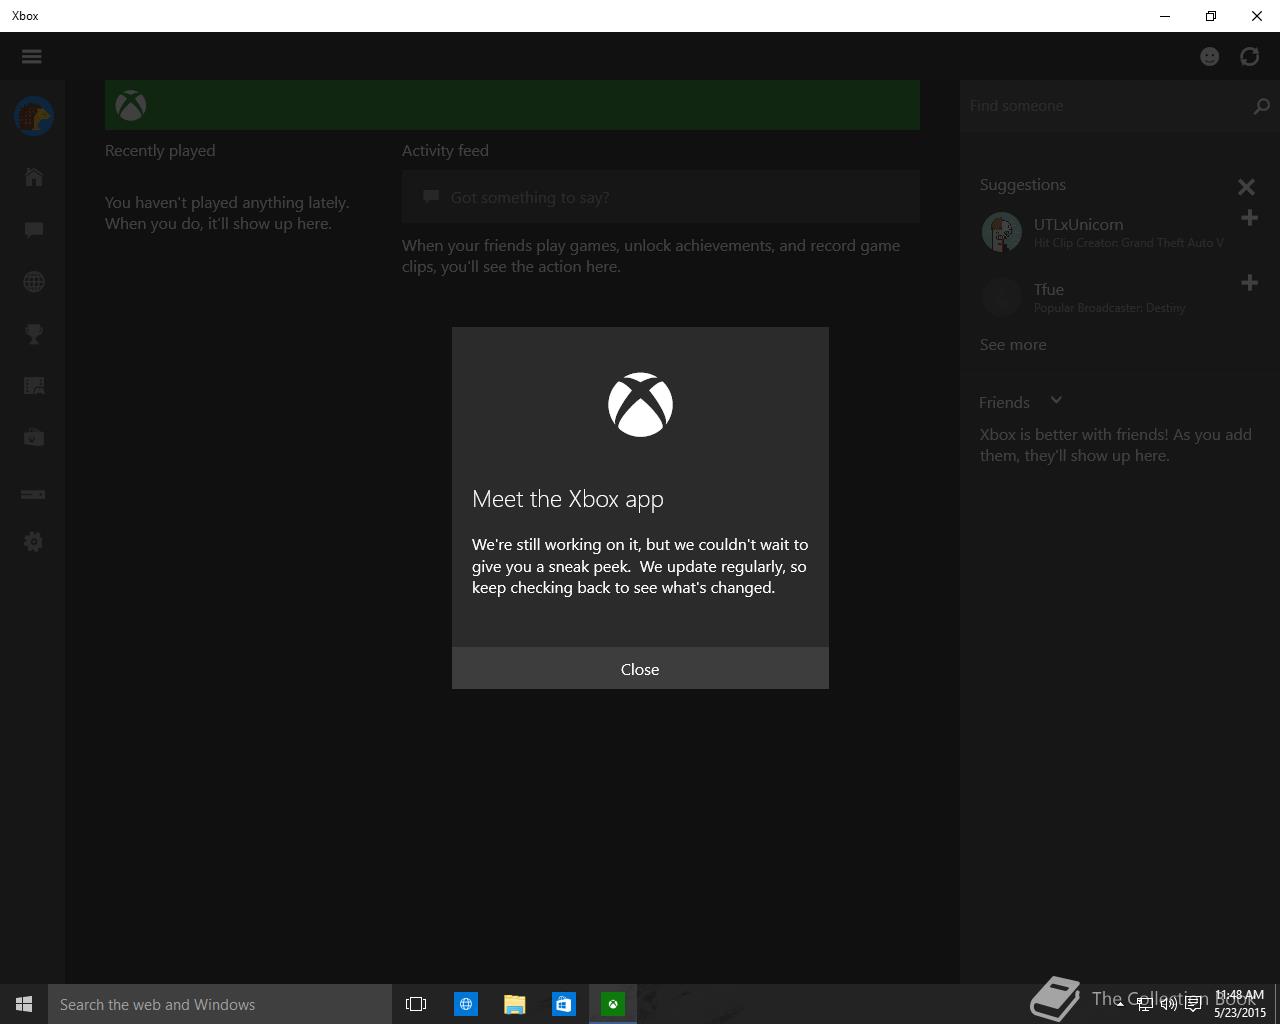Select the UTLxUnicorn name
The width and height of the screenshot is (1280, 1024).
[1078, 225]
